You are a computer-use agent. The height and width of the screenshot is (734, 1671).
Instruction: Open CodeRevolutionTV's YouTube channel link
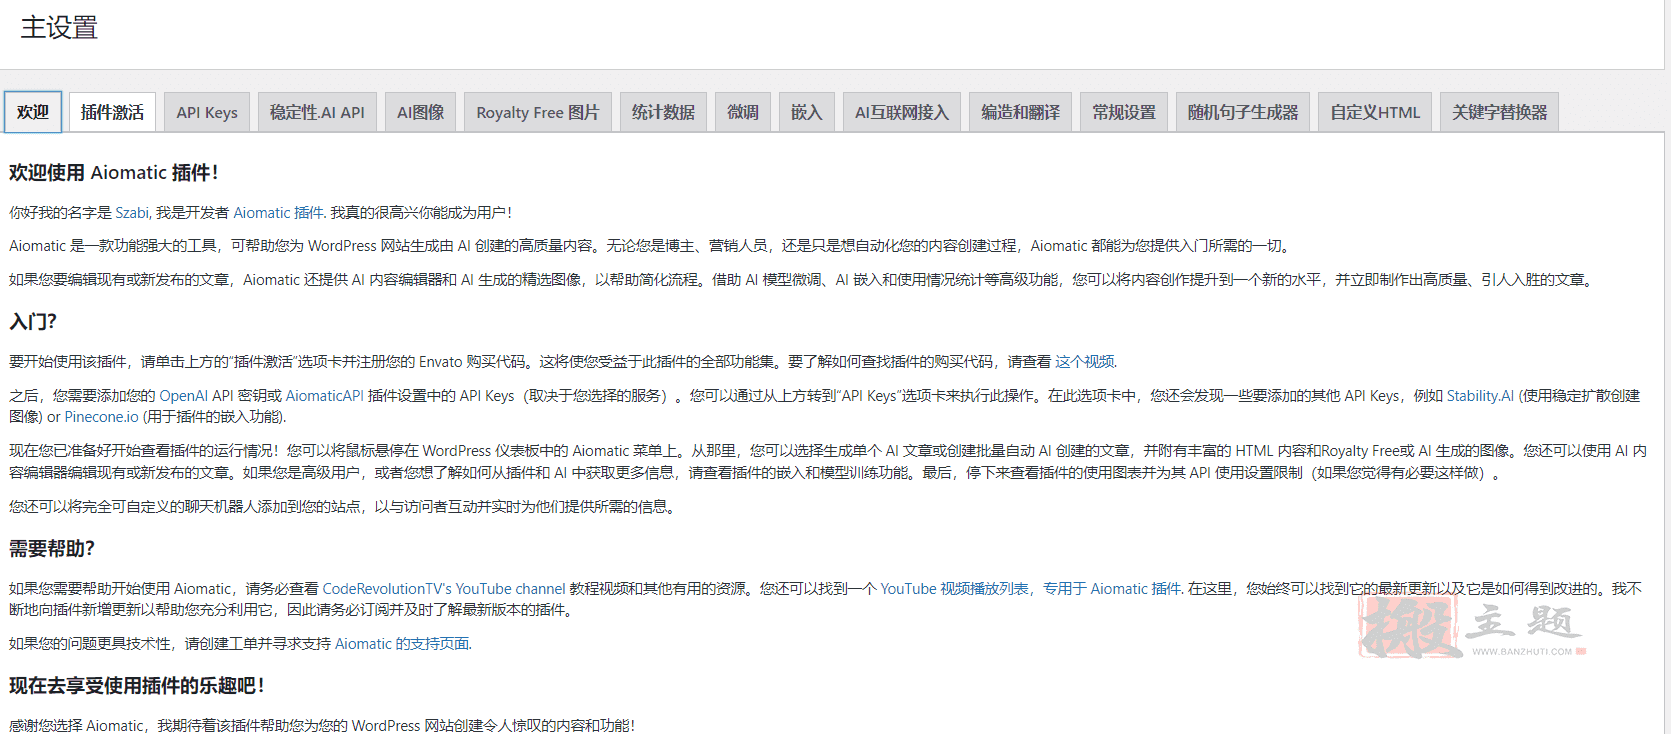coord(444,589)
